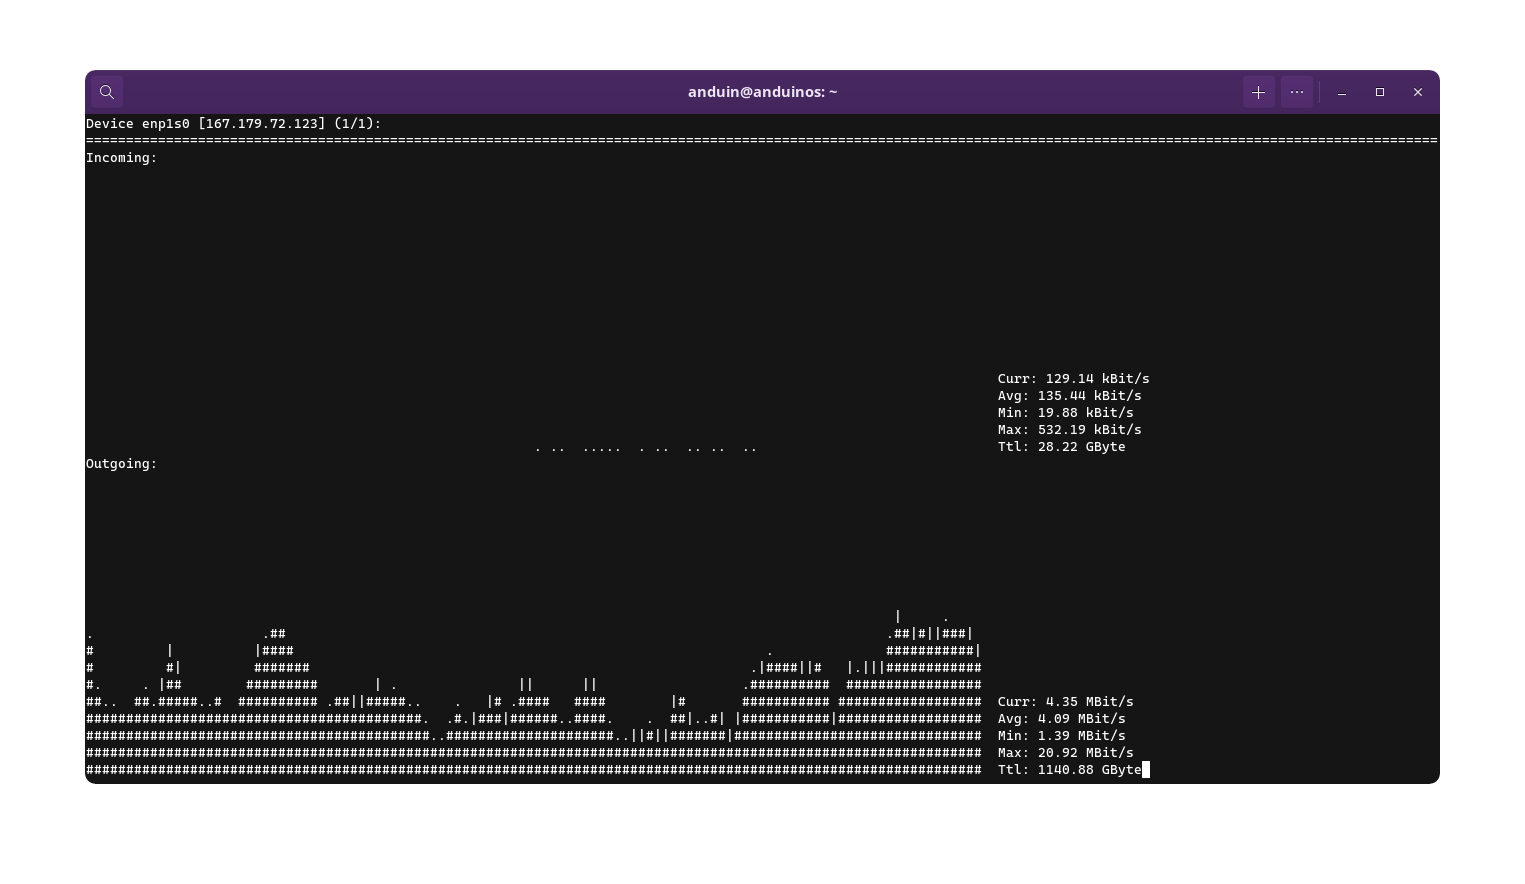Open the three-dot more options menu
The image size is (1525, 884).
click(x=1297, y=92)
